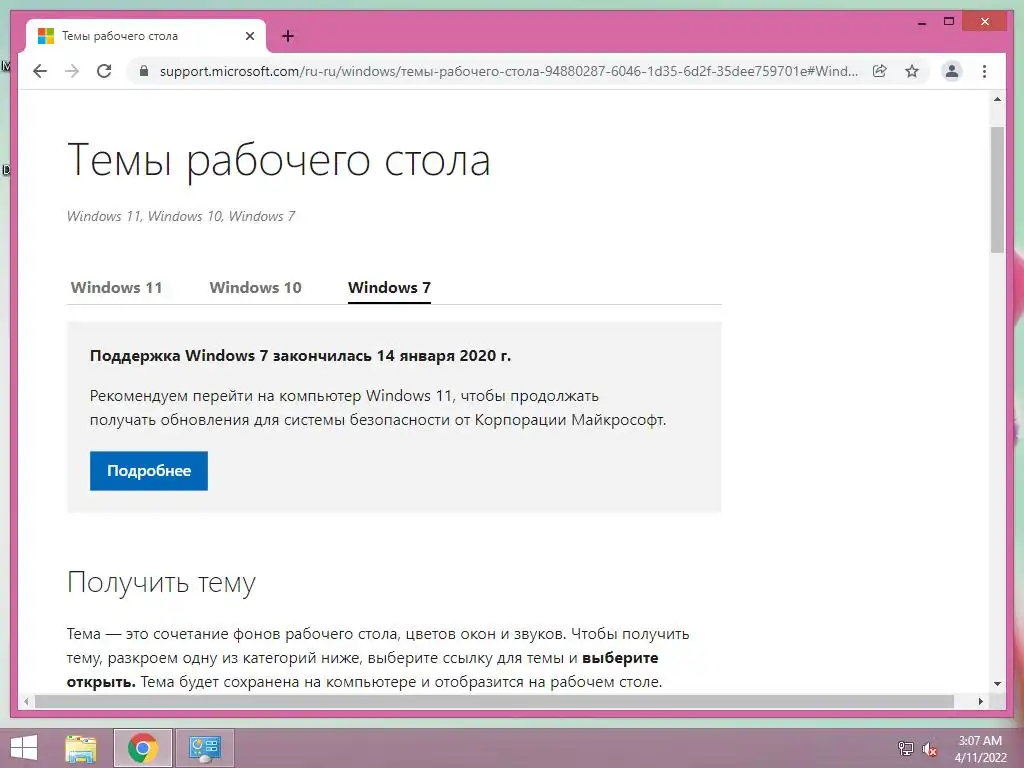Click the scroll left arrow

click(26, 701)
